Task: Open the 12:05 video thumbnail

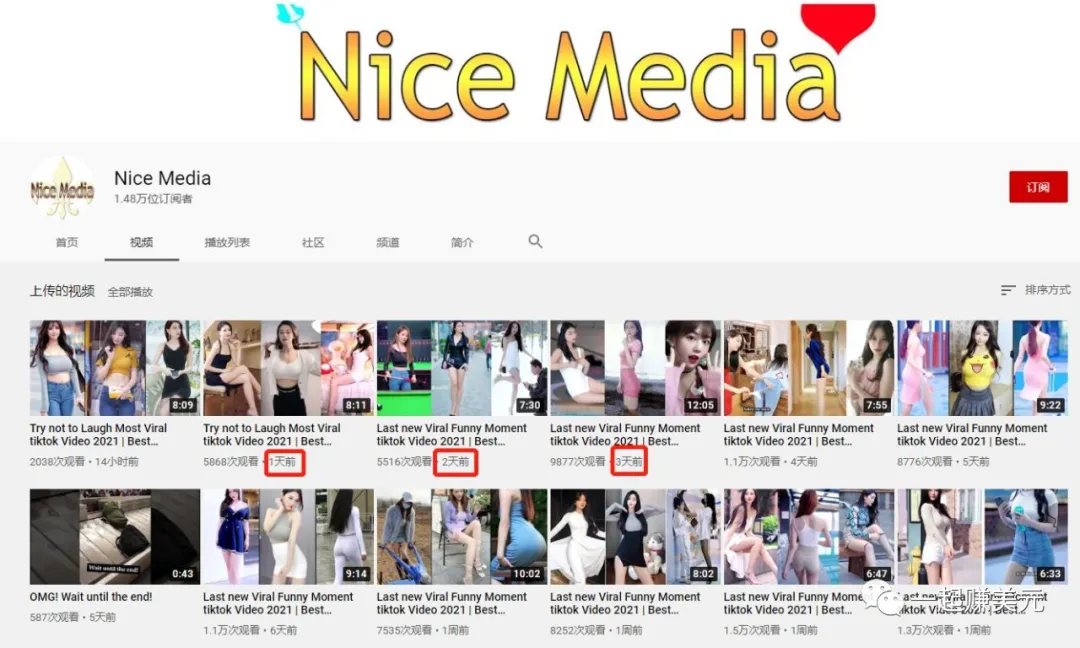Action: pyautogui.click(x=635, y=368)
